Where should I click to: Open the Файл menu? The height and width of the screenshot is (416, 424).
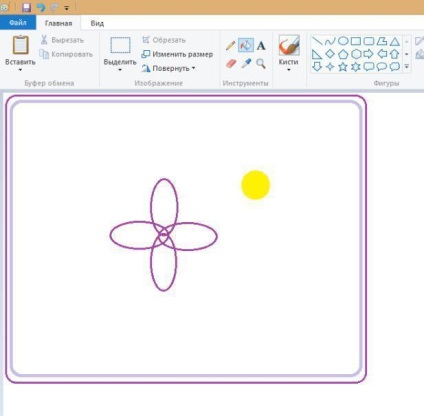click(x=18, y=23)
